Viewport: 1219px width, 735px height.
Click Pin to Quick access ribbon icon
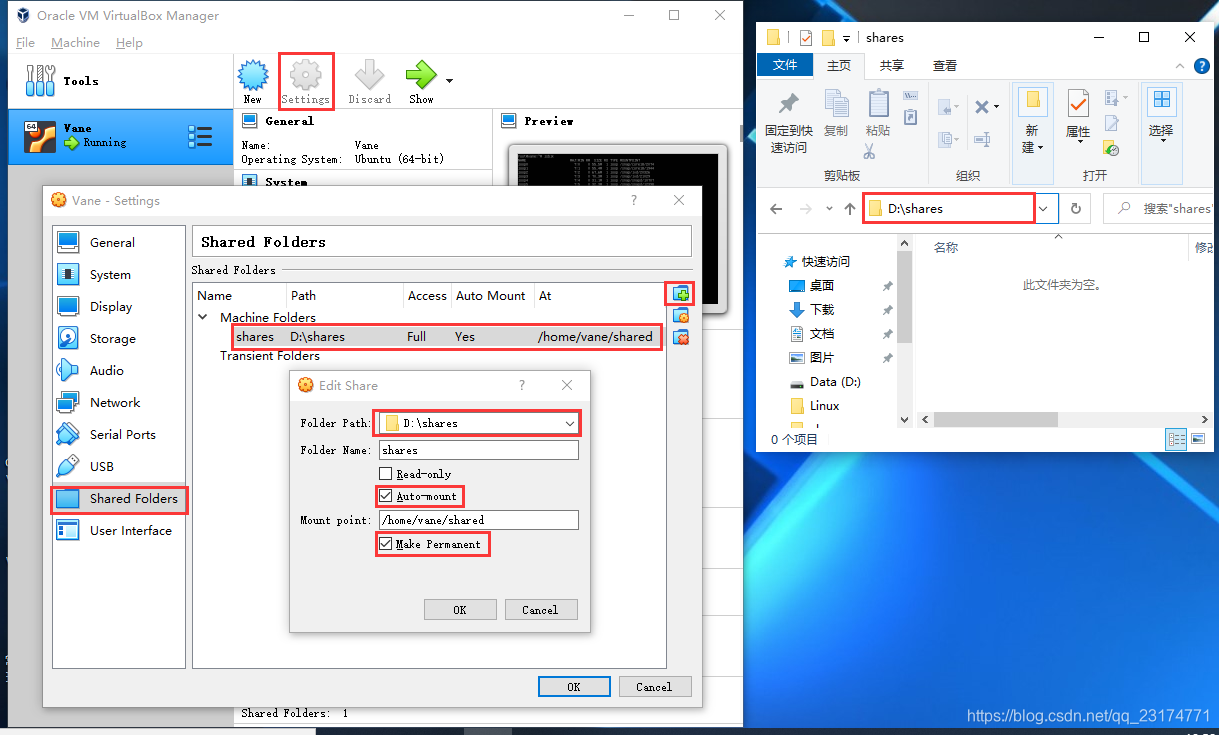(788, 104)
